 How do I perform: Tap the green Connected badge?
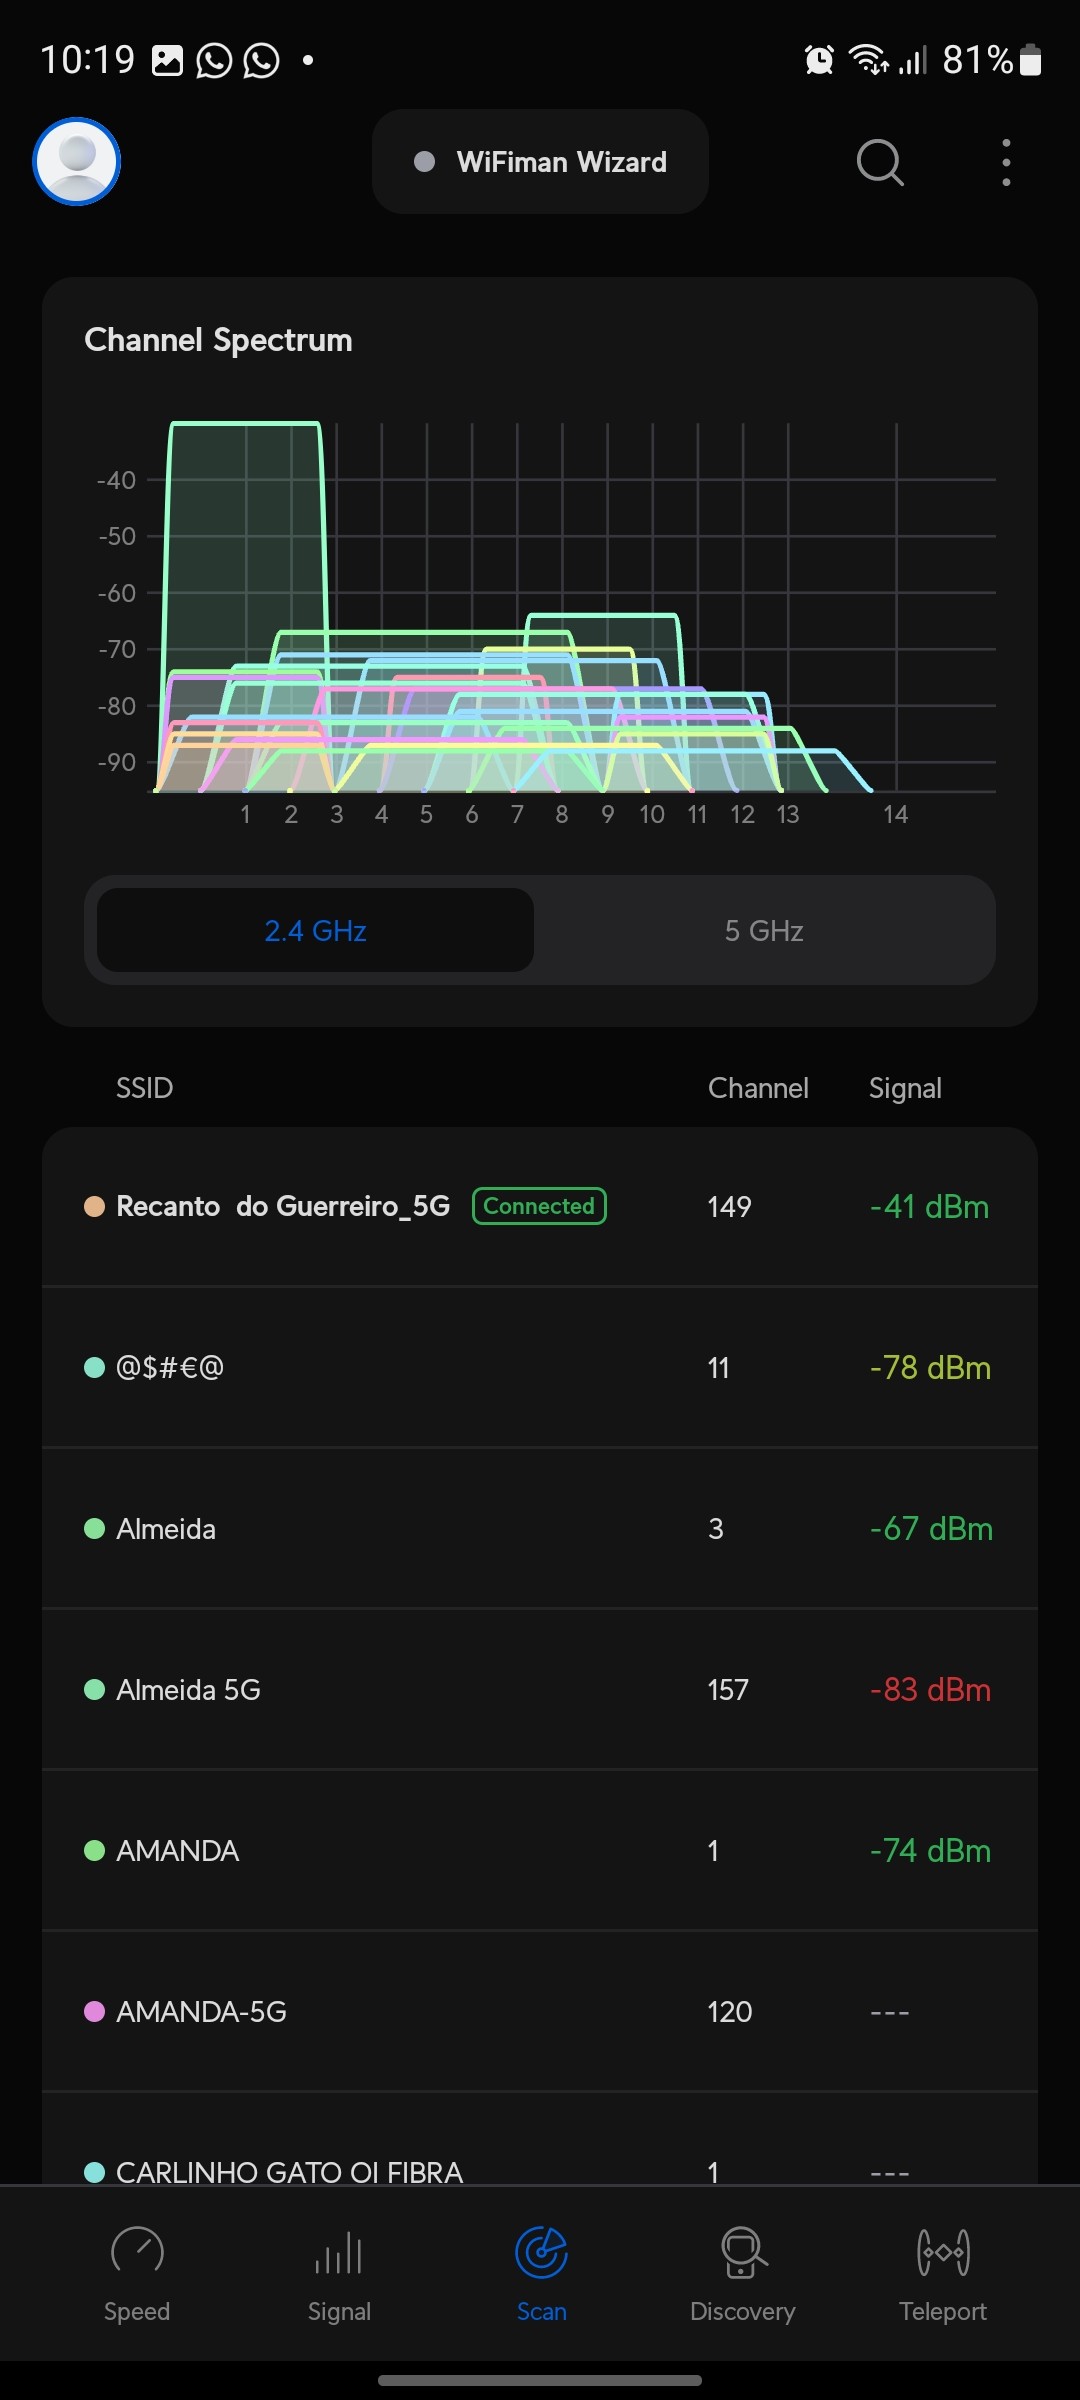coord(539,1207)
